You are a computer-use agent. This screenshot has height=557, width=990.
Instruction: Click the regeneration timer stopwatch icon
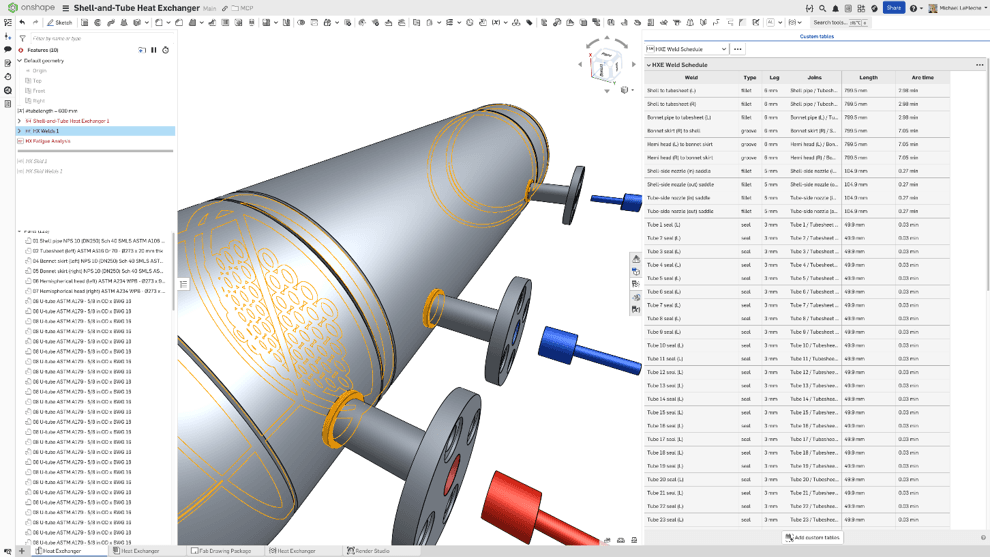(165, 50)
